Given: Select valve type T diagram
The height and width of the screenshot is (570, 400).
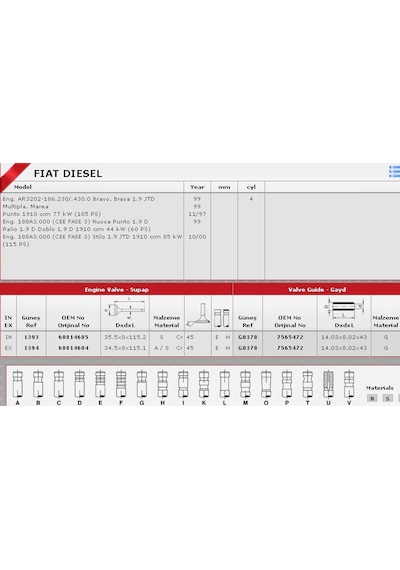Looking at the screenshot, I should point(307,385).
